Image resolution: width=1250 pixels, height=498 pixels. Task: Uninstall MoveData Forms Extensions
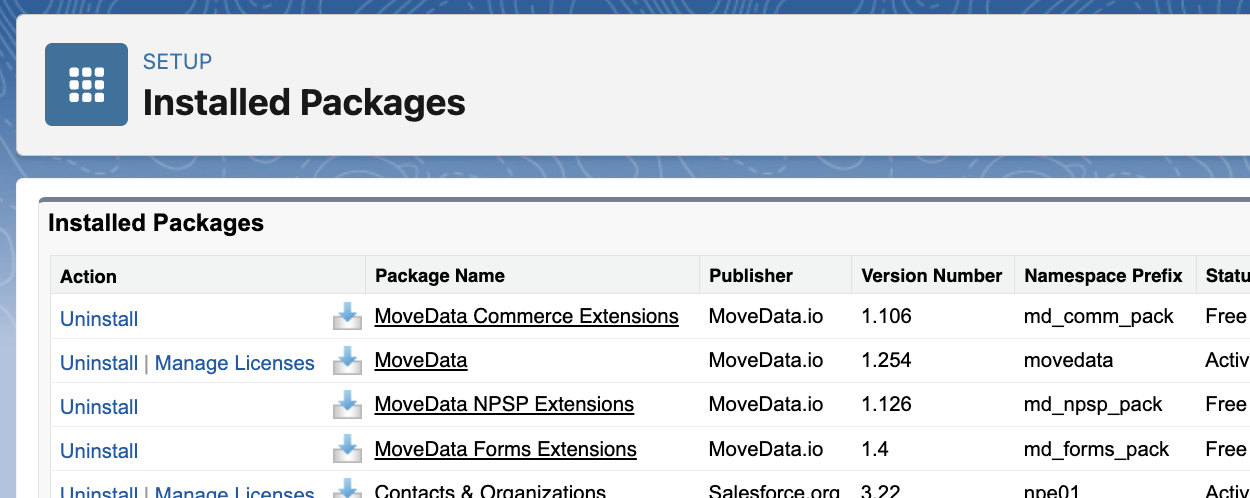pos(99,451)
